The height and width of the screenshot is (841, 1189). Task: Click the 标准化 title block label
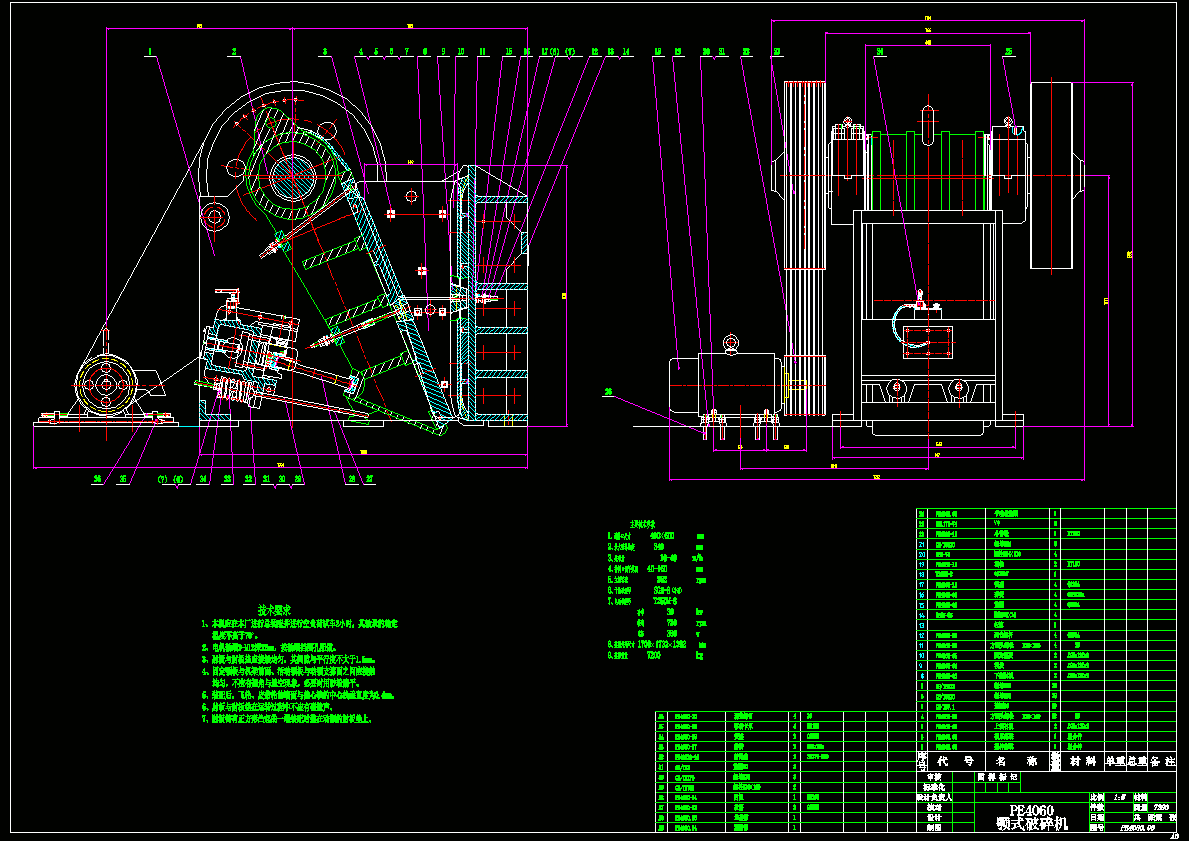(x=935, y=787)
